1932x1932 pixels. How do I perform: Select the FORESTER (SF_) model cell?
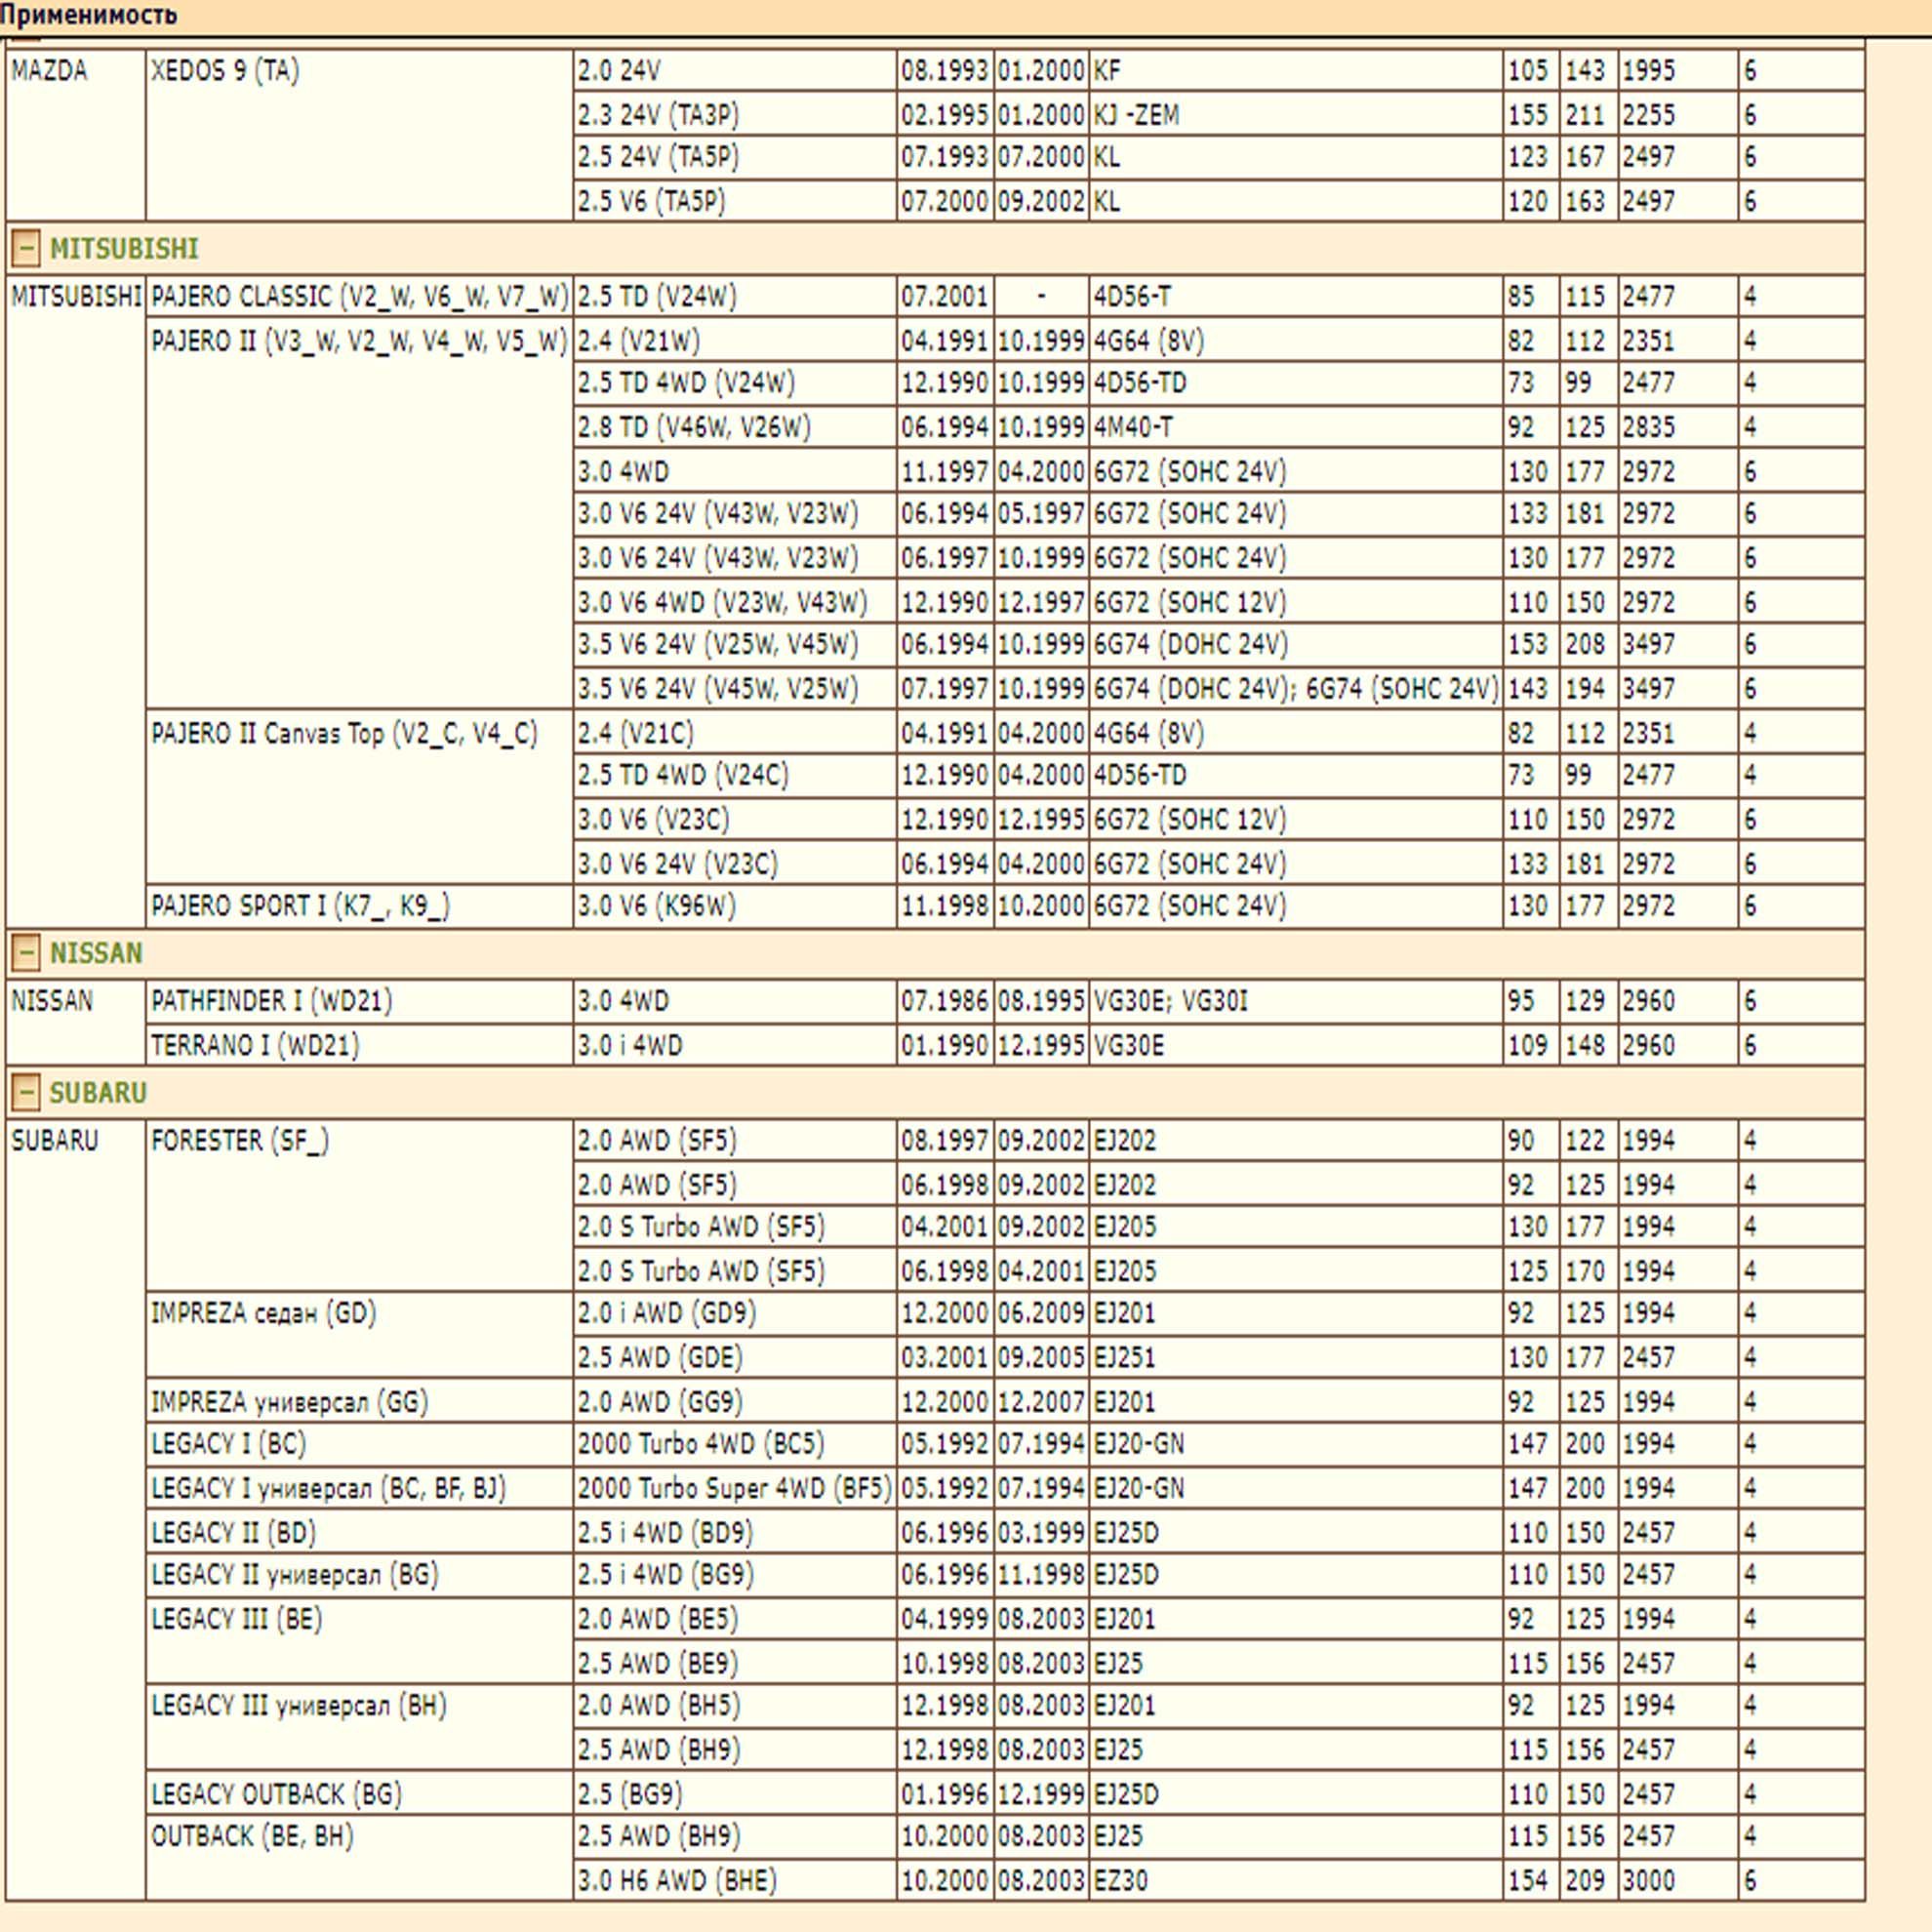pos(239,1140)
